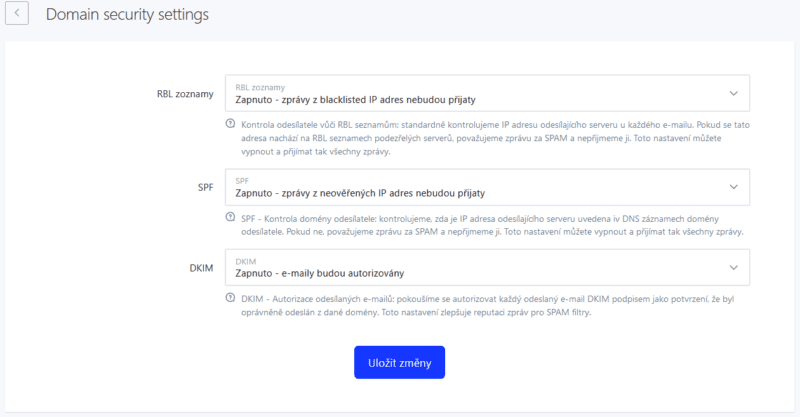Click 'Zapnuto - zprávy z blacklisted IP' value
This screenshot has width=800, height=417.
click(x=355, y=100)
